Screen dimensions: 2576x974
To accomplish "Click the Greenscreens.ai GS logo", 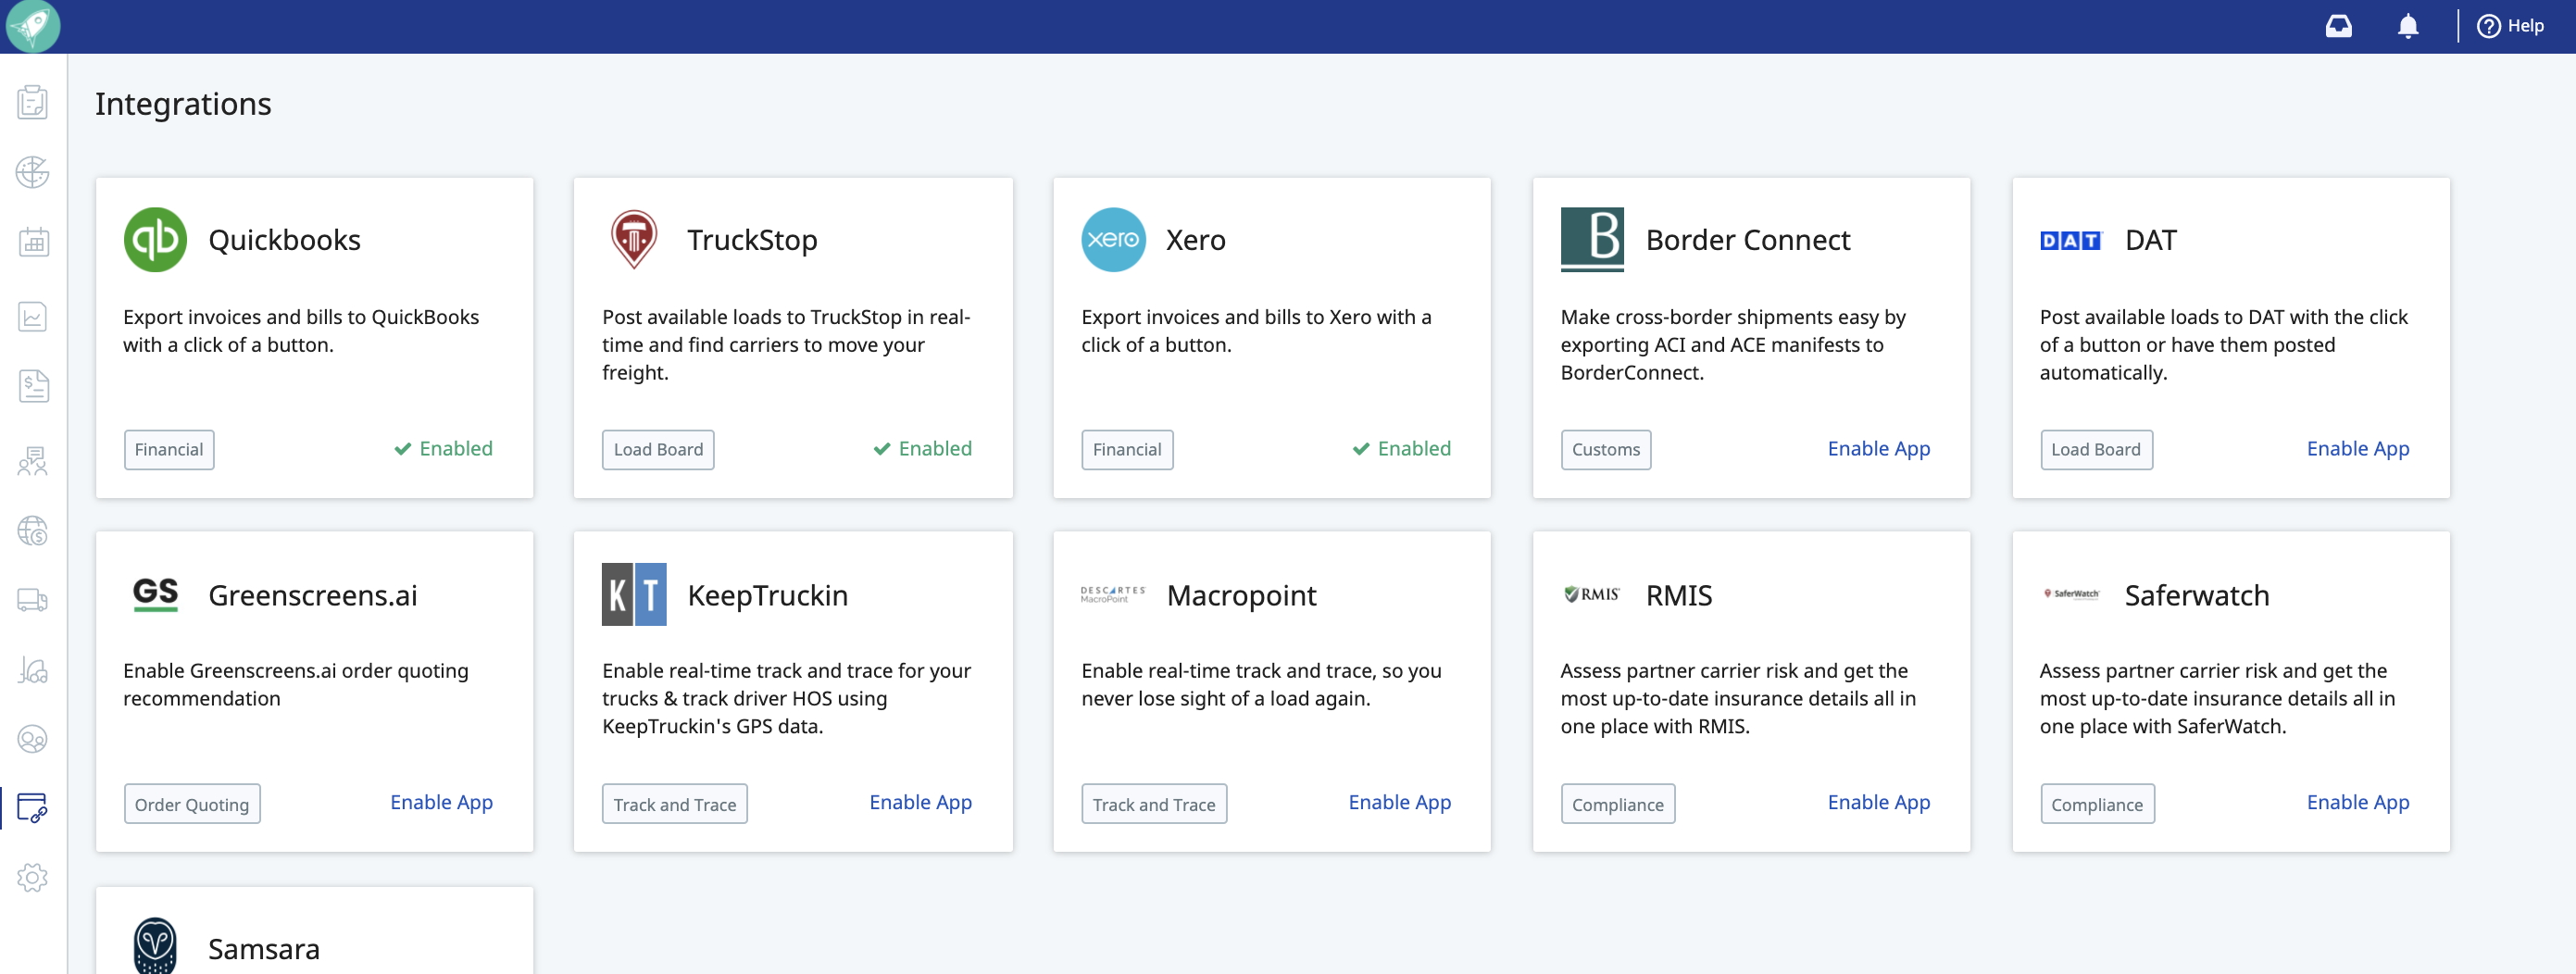I will click(x=155, y=594).
